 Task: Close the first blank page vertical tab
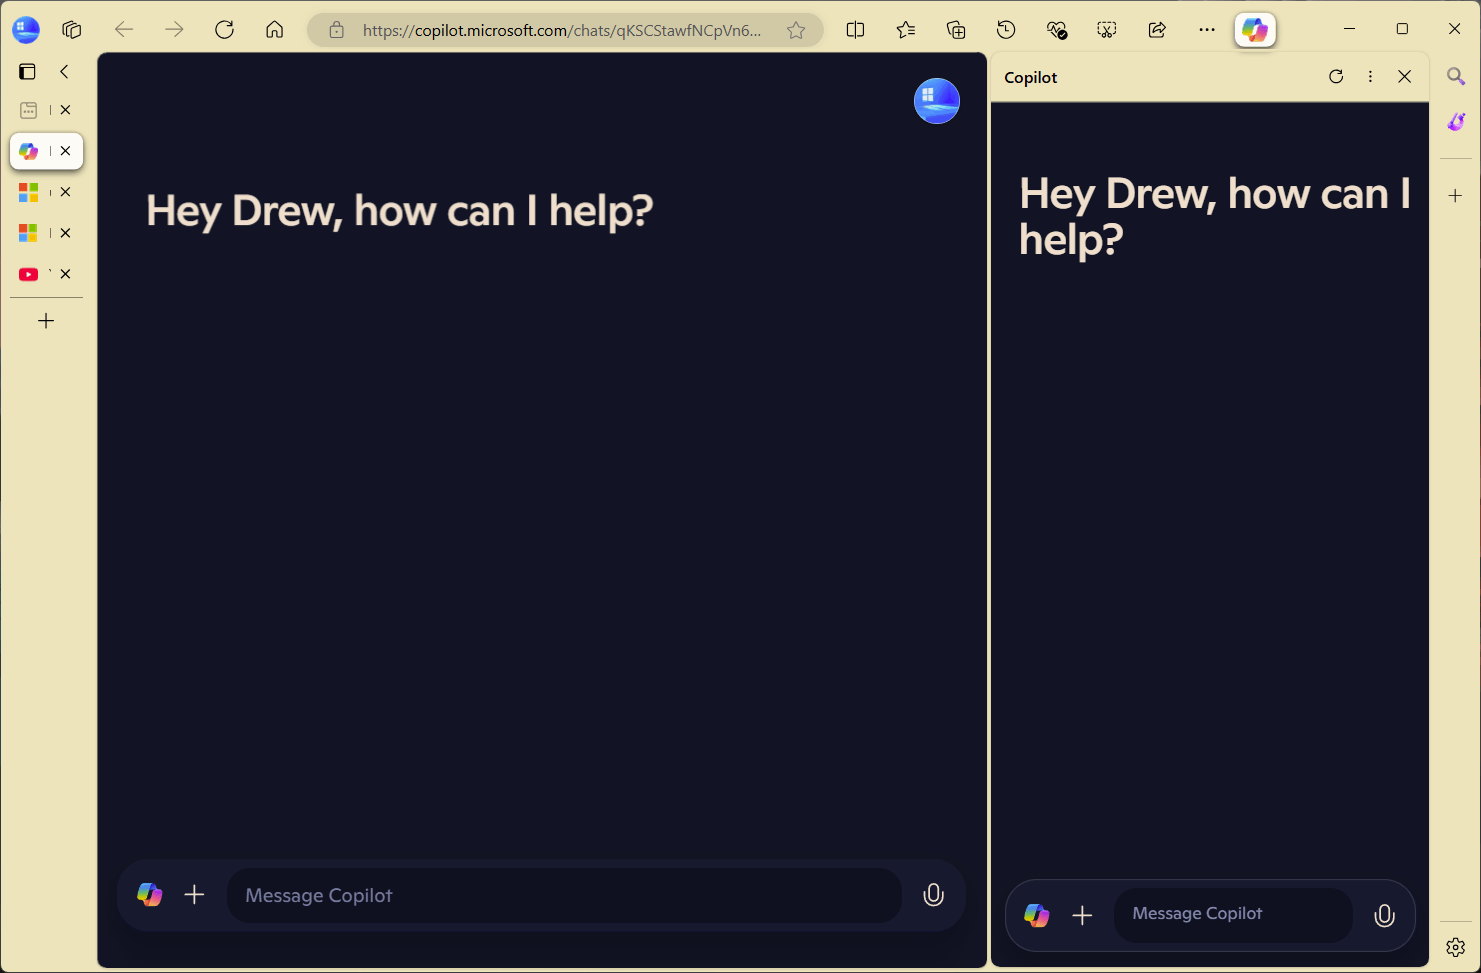pyautogui.click(x=65, y=110)
